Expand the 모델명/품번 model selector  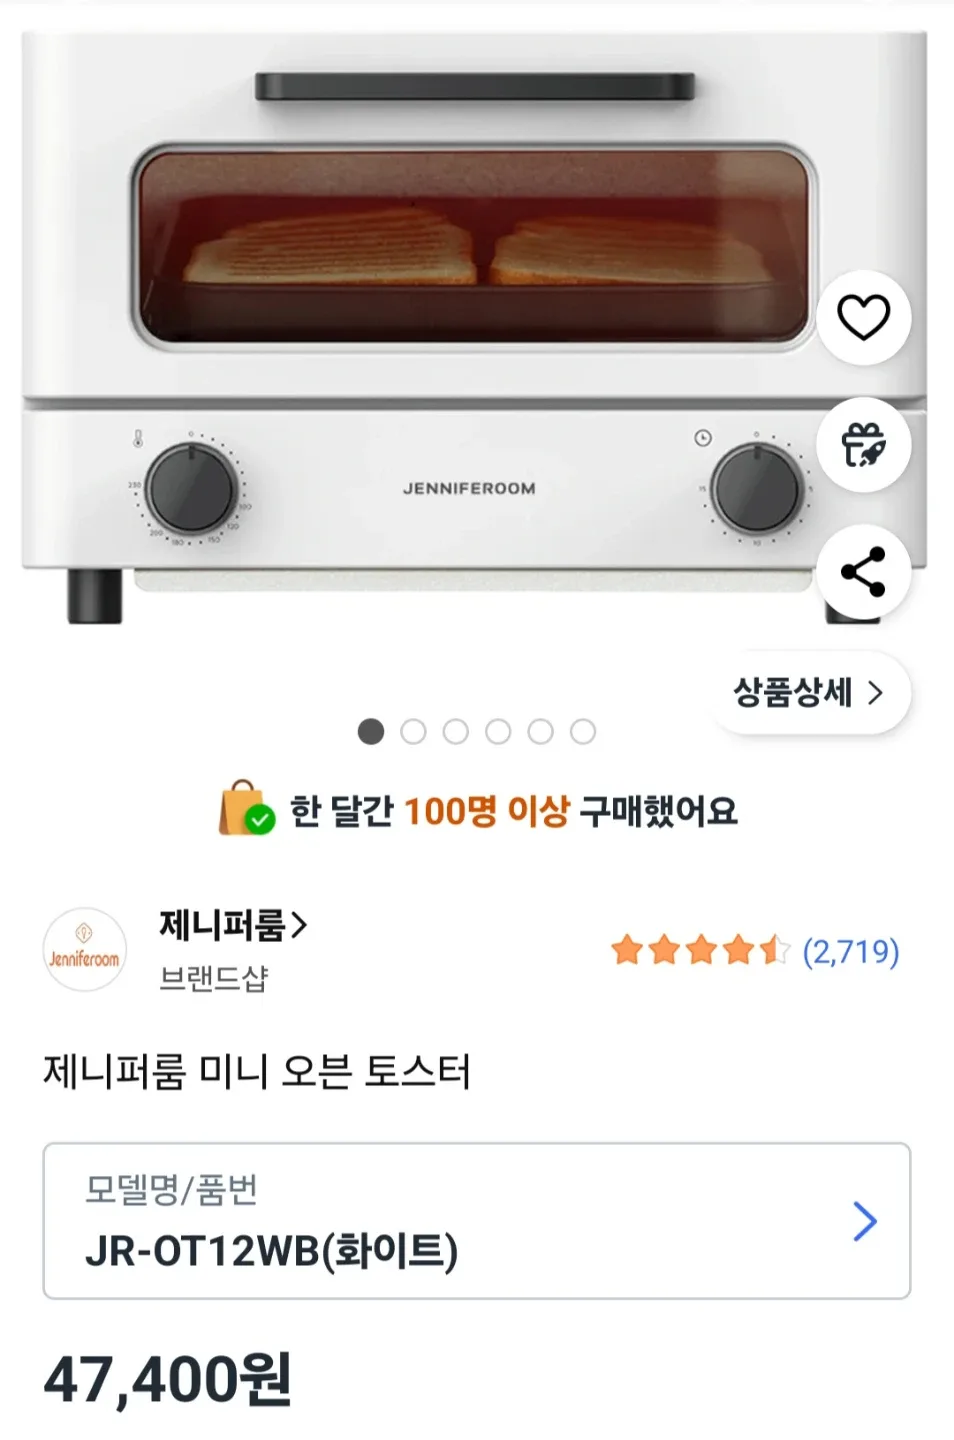tap(476, 1221)
